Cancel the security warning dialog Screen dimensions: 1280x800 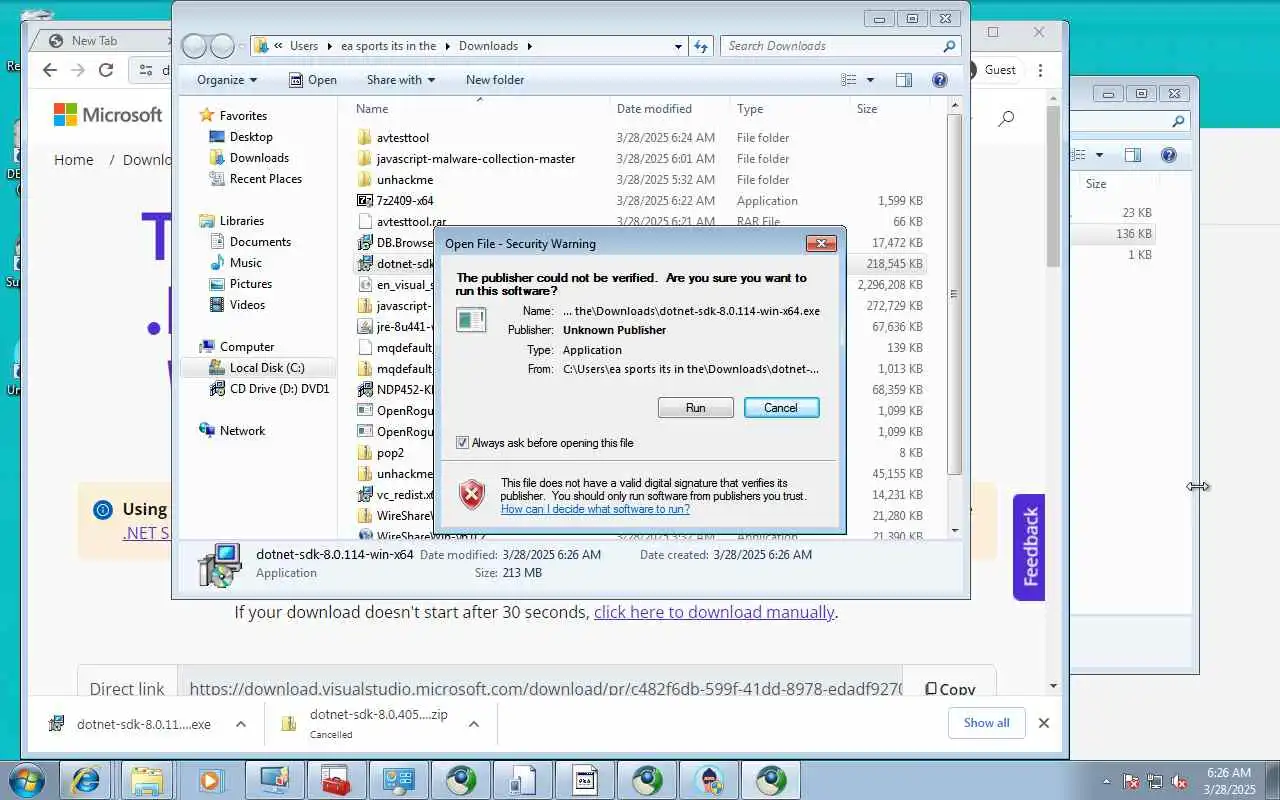(x=781, y=408)
